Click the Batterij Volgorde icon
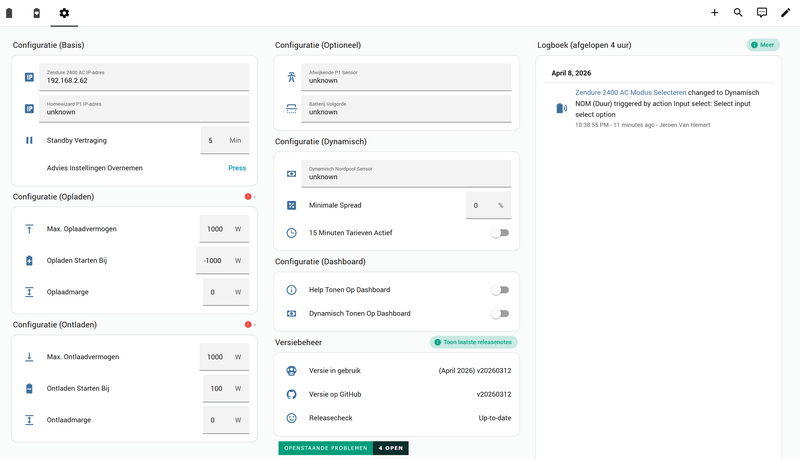 coord(291,109)
